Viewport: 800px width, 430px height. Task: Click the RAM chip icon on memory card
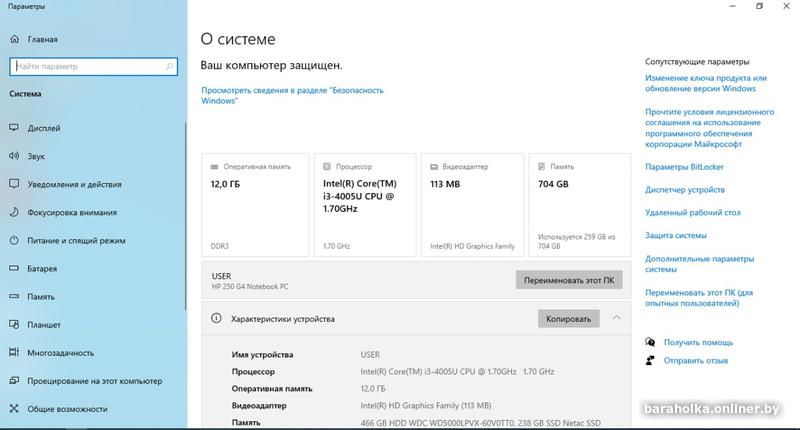214,167
